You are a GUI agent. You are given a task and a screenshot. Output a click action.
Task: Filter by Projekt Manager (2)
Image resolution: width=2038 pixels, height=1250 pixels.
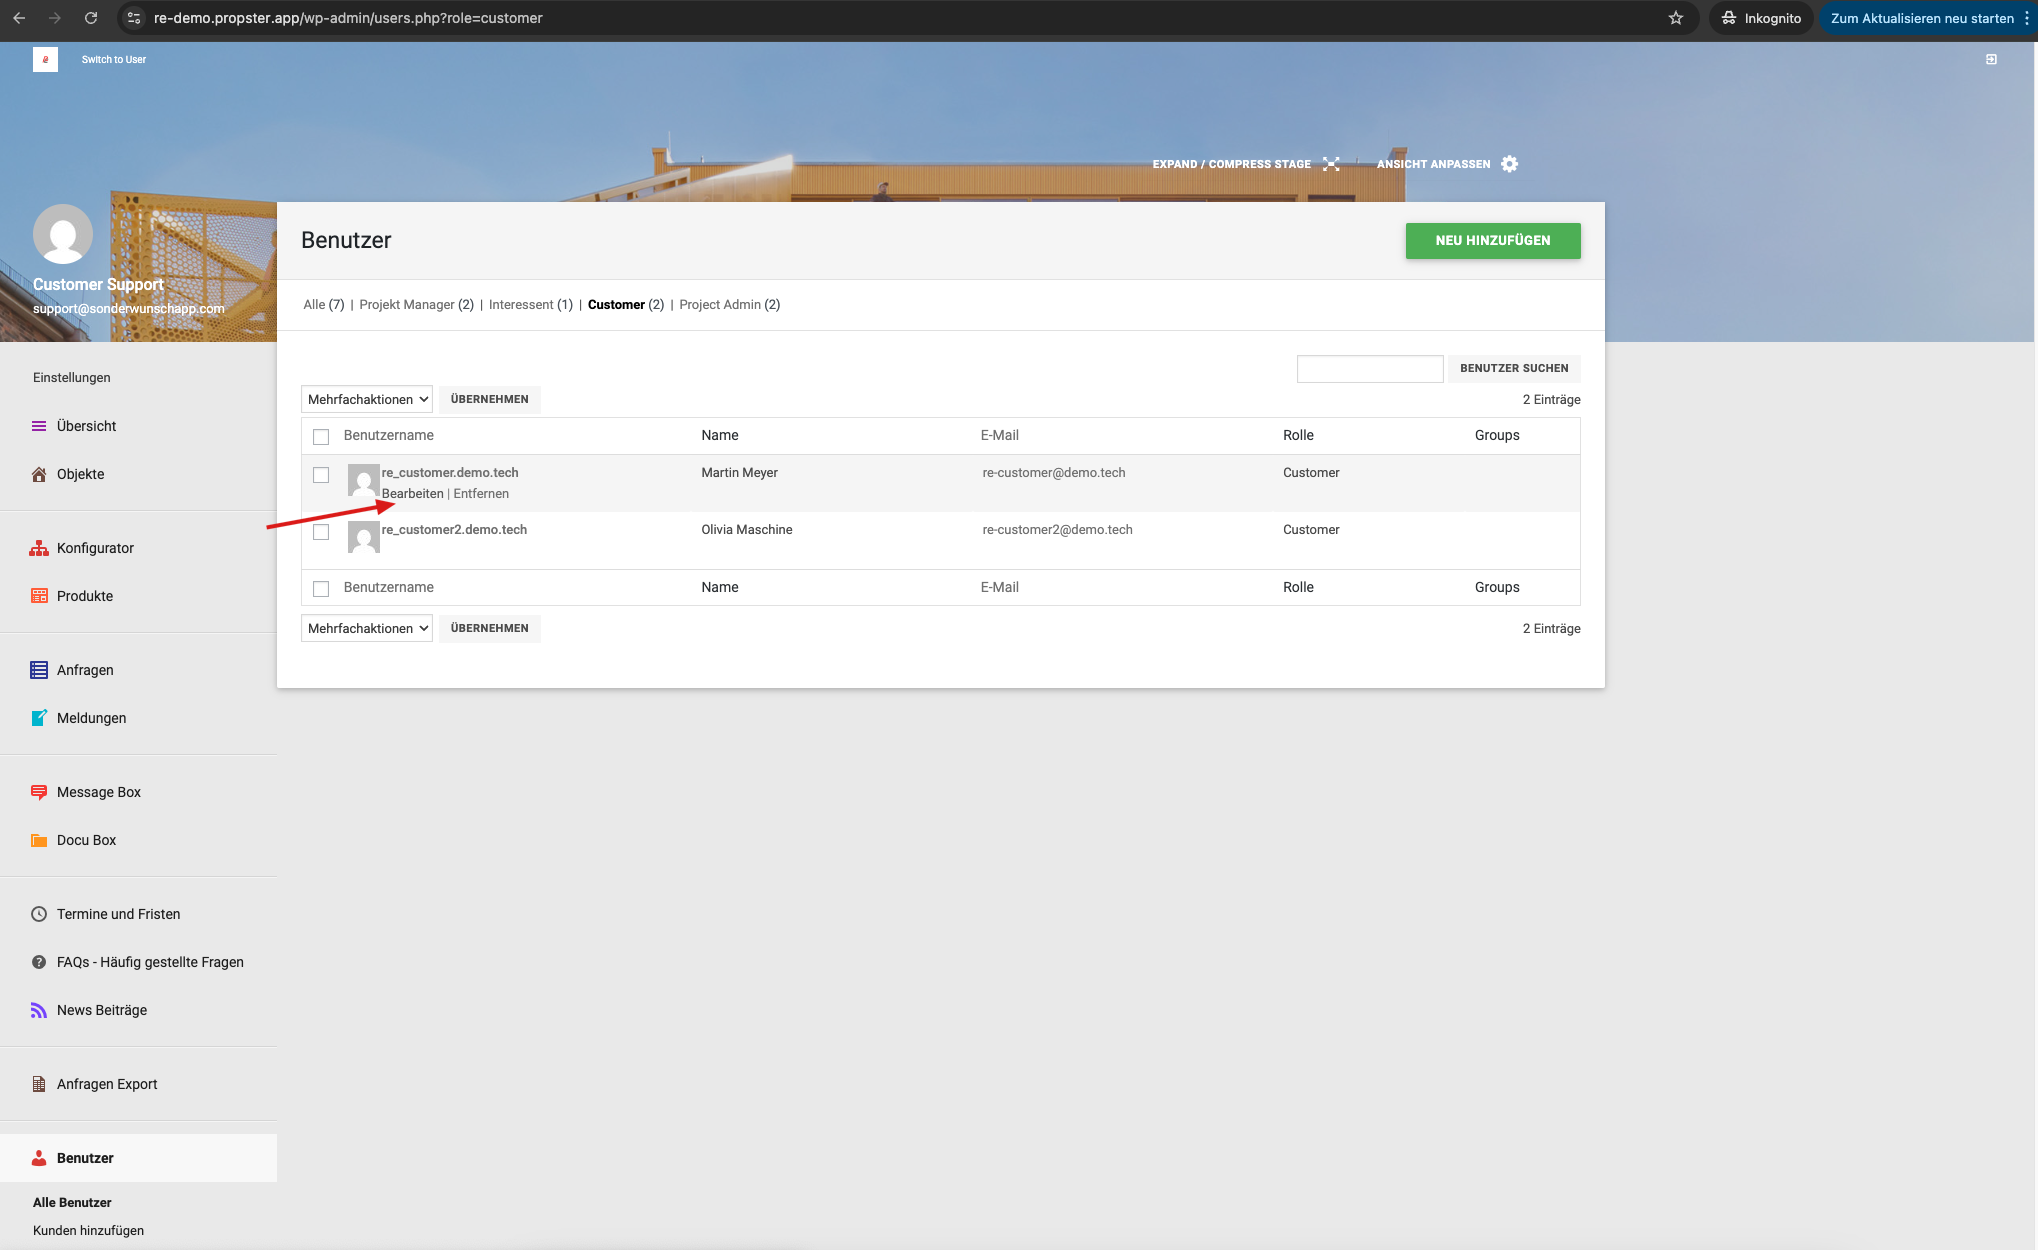(416, 305)
